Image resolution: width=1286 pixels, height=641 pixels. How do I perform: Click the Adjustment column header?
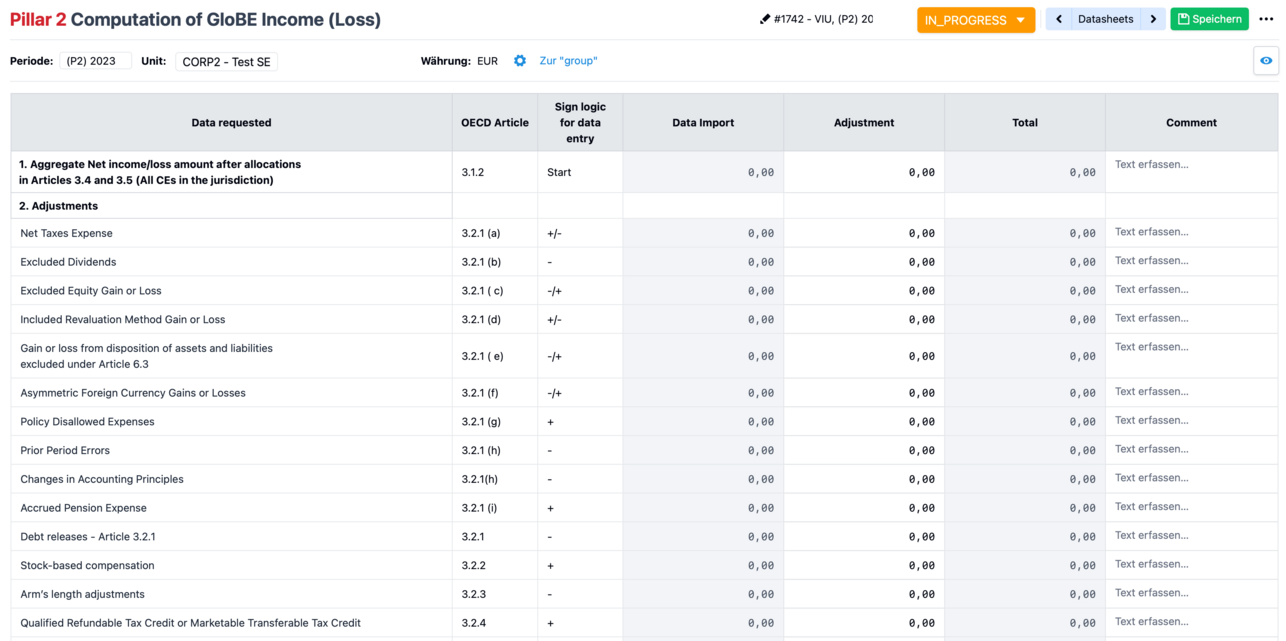click(x=864, y=123)
